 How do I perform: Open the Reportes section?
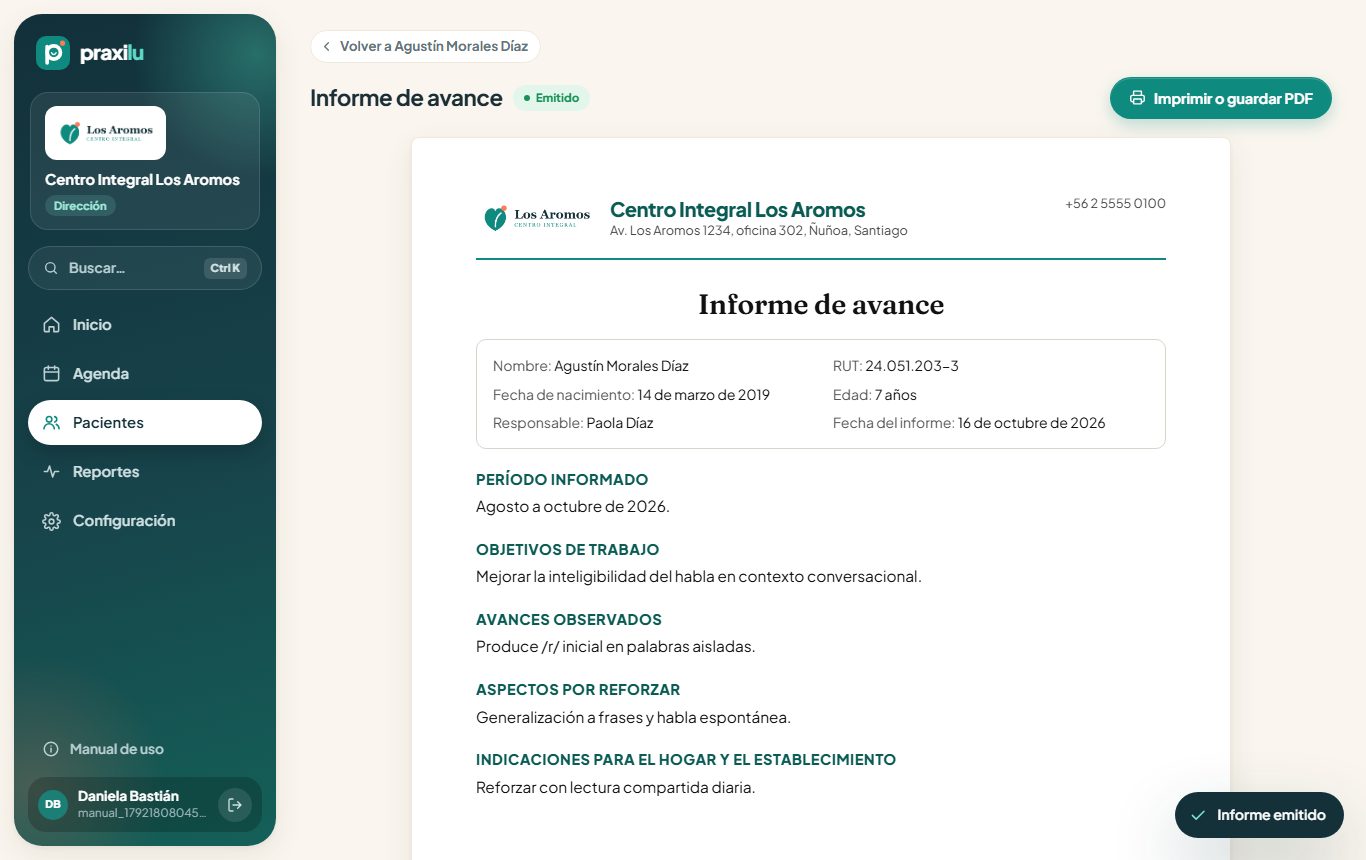(145, 472)
